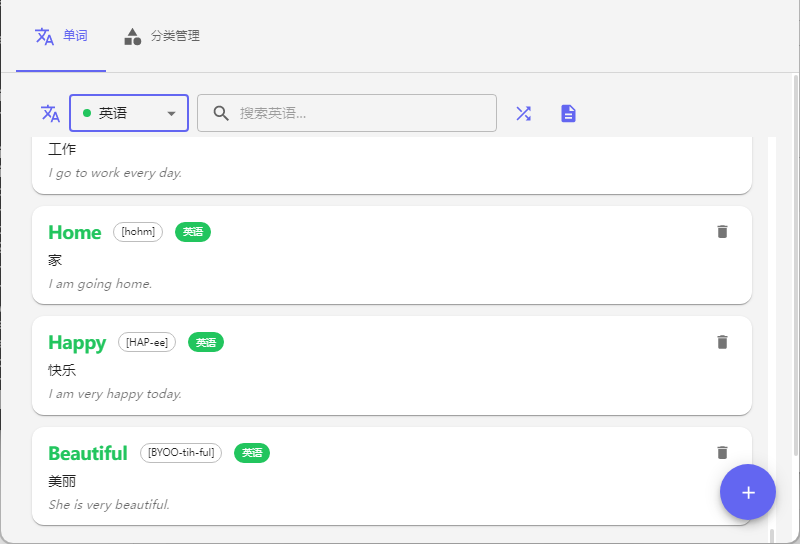Switch to the 单词 tab
The width and height of the screenshot is (800, 544).
pos(61,36)
